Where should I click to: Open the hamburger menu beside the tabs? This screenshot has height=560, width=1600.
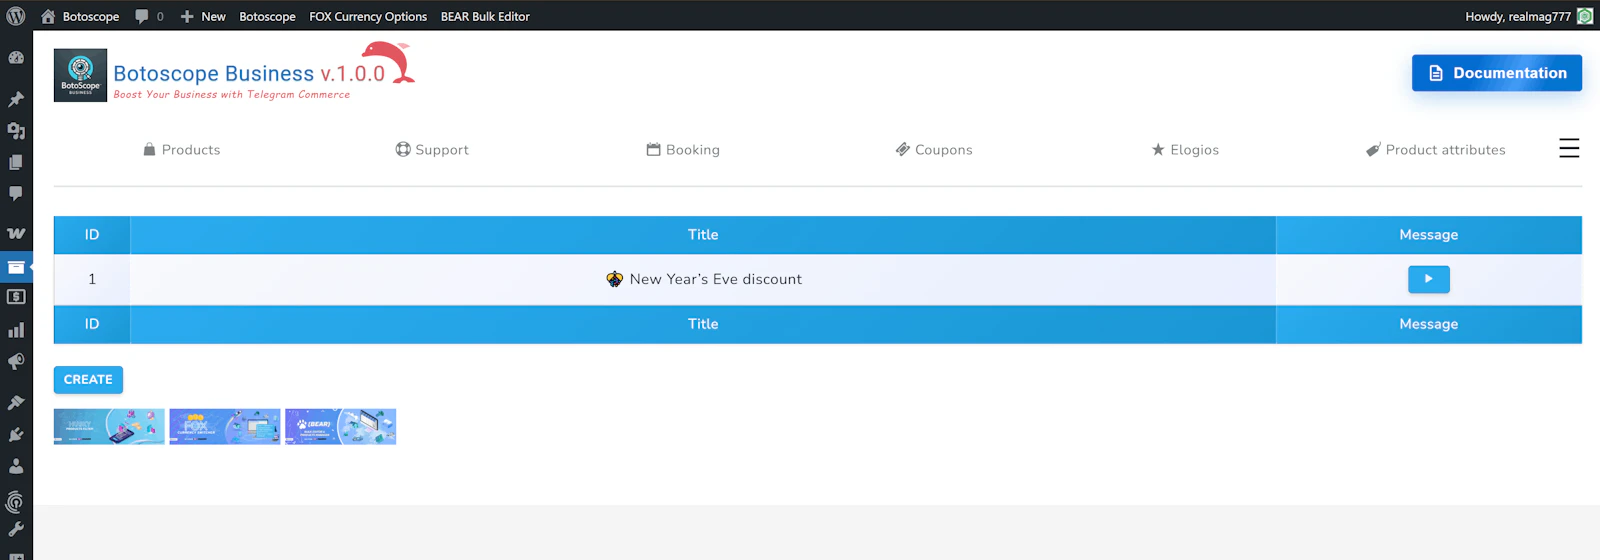(x=1569, y=148)
